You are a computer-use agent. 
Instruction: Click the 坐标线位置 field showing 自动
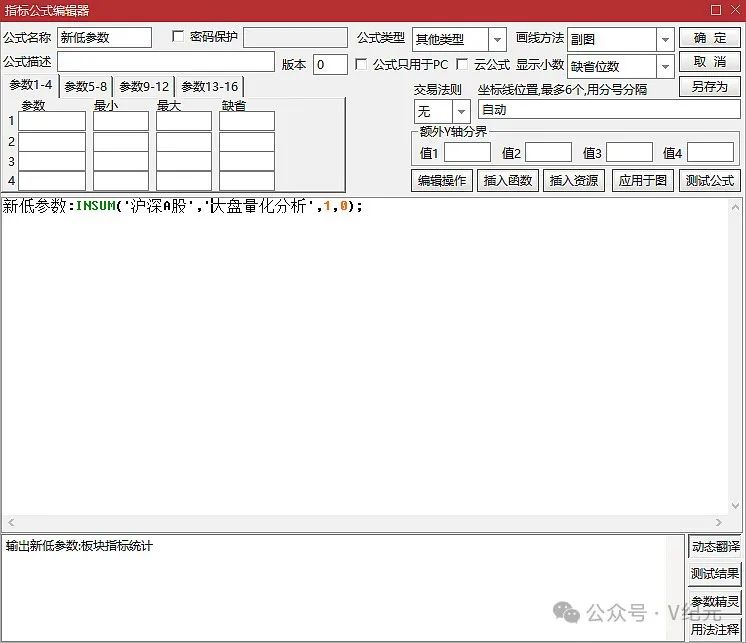[609, 110]
